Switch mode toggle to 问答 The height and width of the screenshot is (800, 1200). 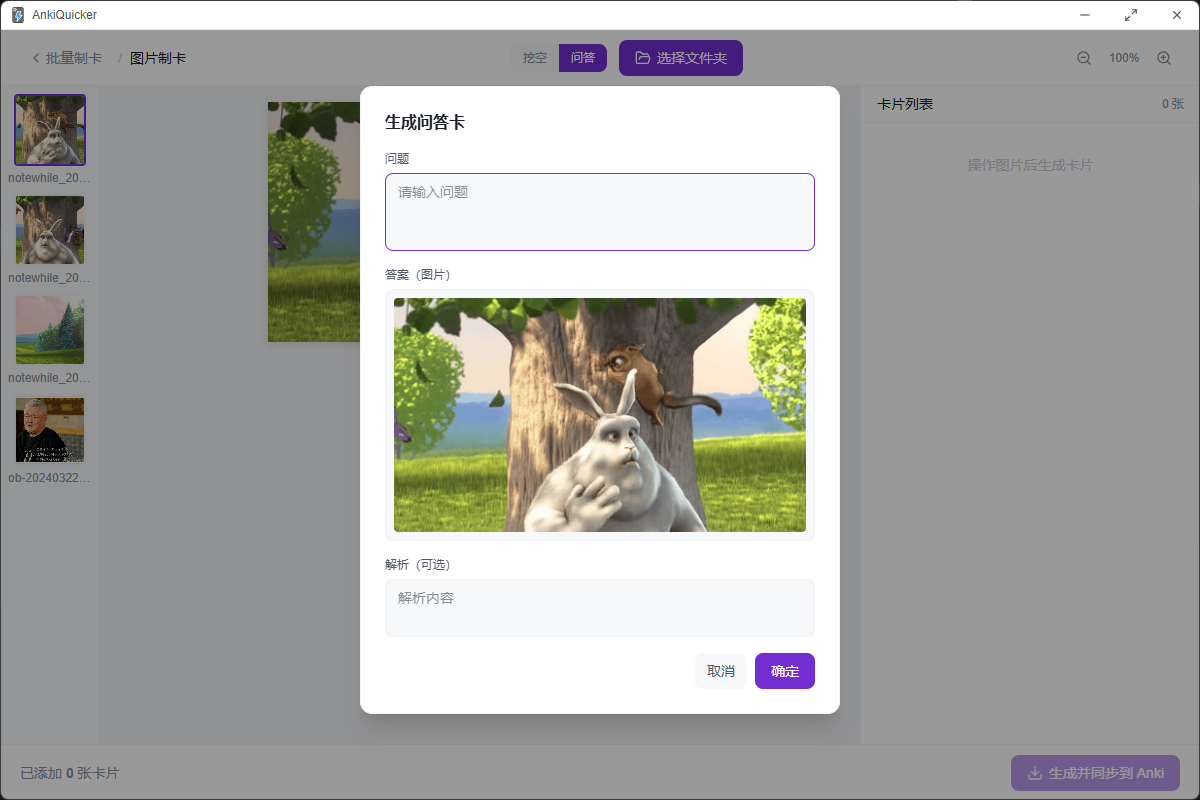pyautogui.click(x=583, y=58)
